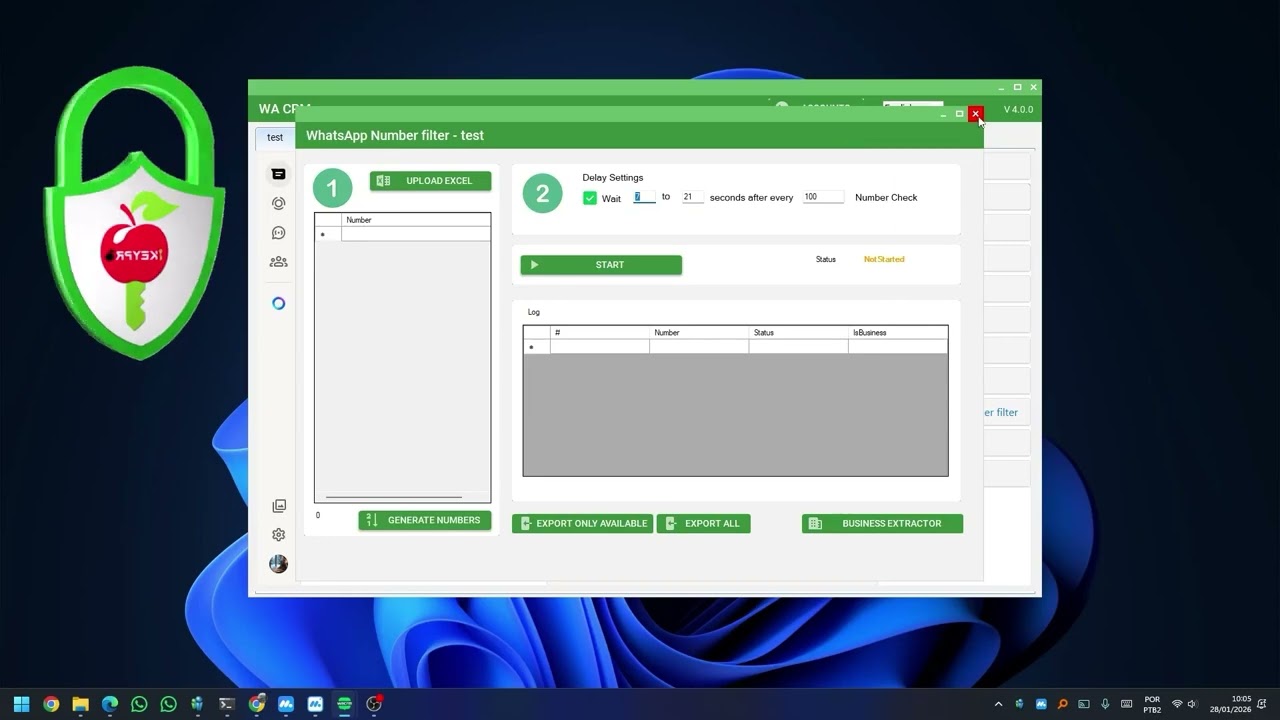Minimize the WhatsApp Number filter window
Screen dimensions: 1280x720
[x=943, y=114]
